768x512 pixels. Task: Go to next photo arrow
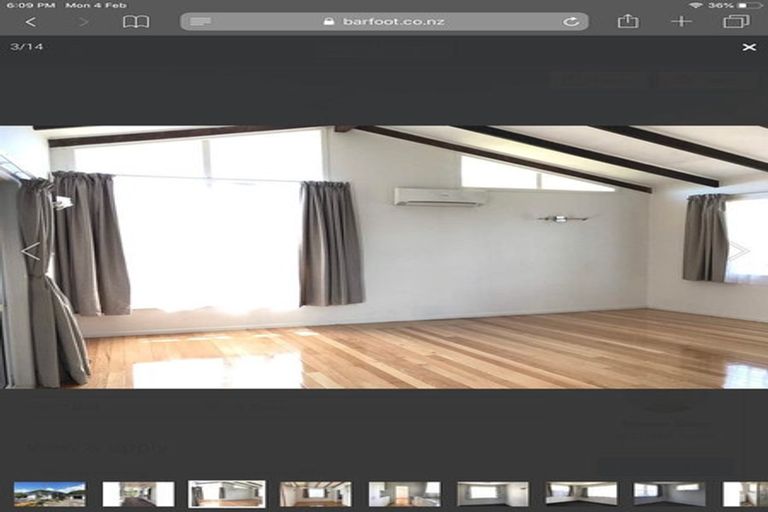[x=739, y=251]
